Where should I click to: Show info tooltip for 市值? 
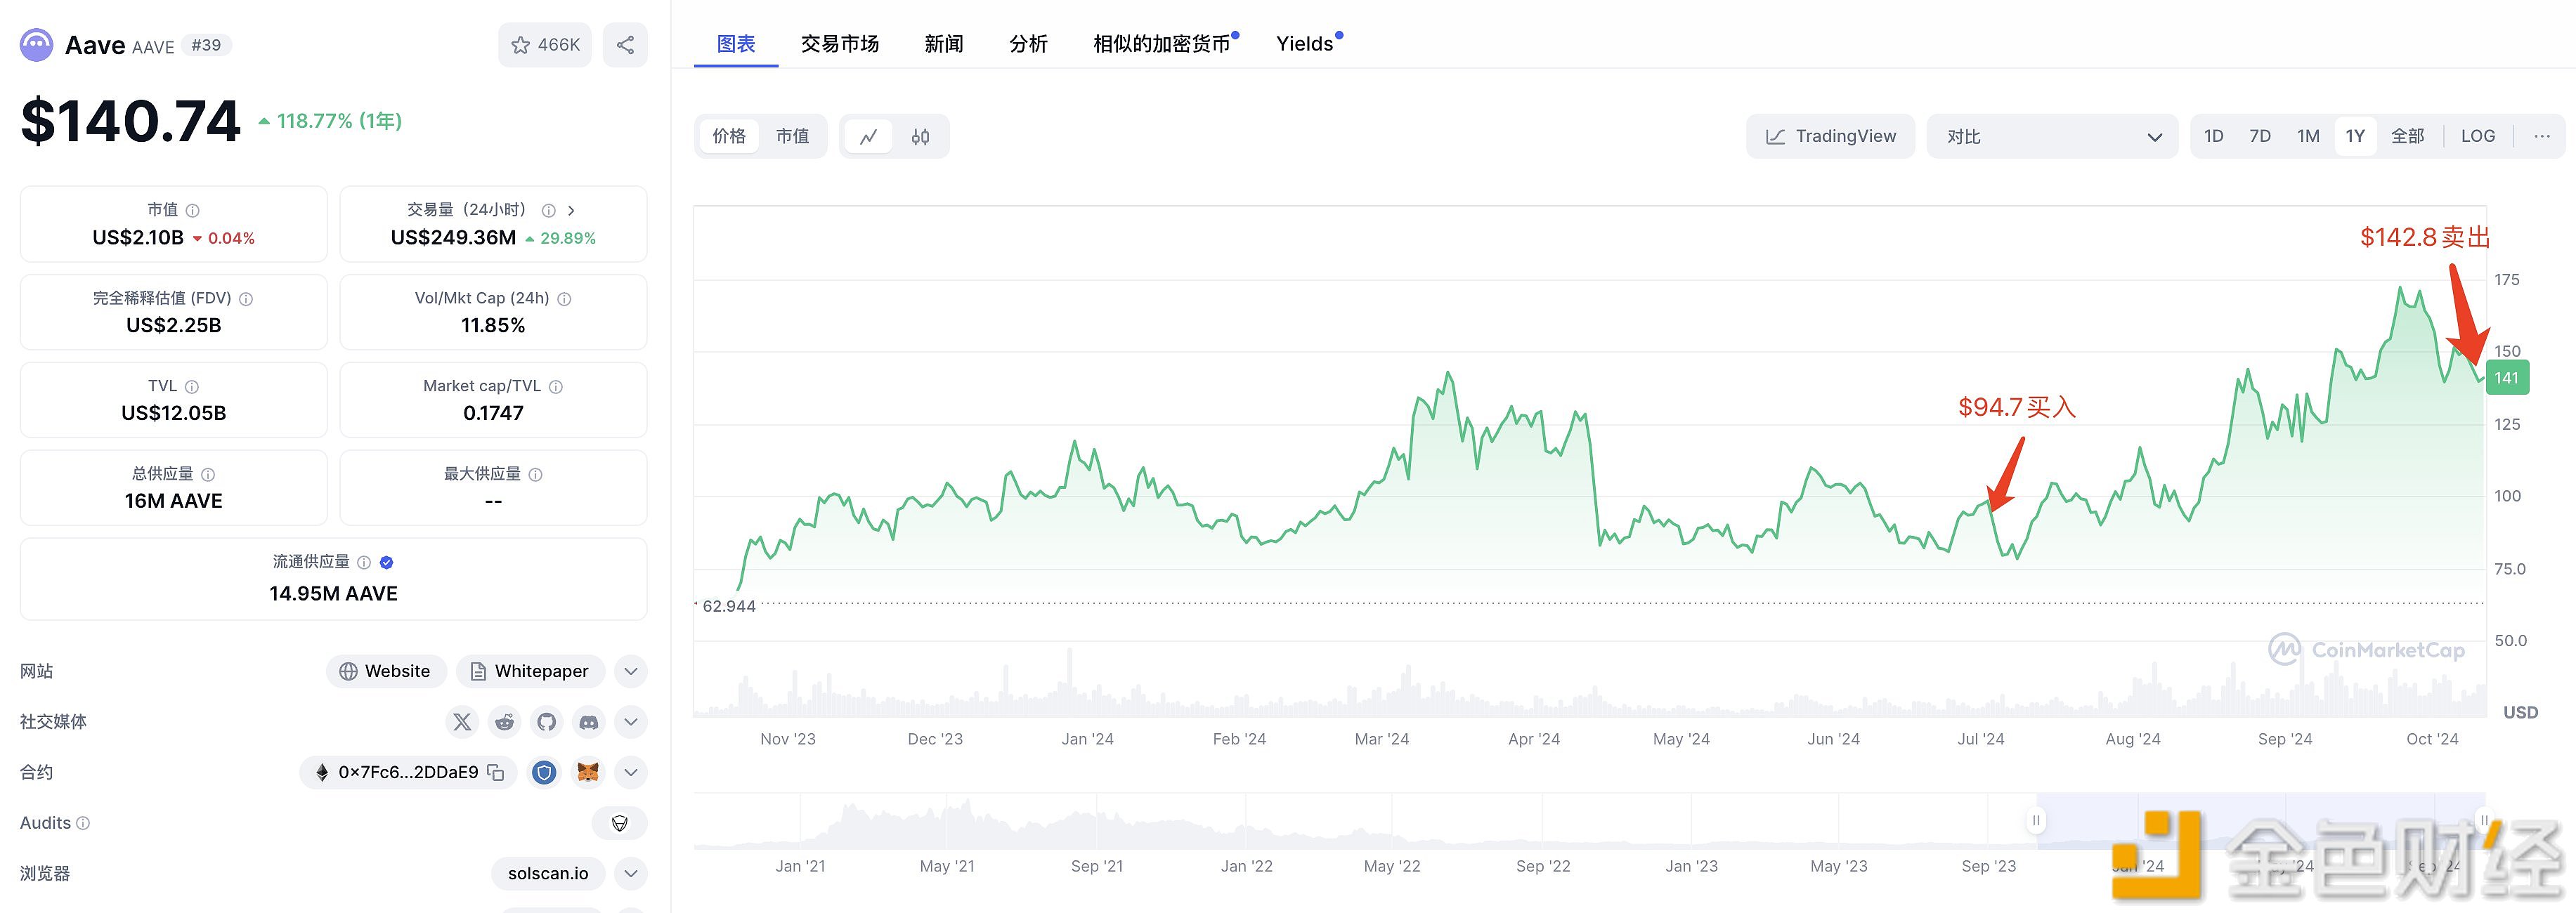coord(193,211)
